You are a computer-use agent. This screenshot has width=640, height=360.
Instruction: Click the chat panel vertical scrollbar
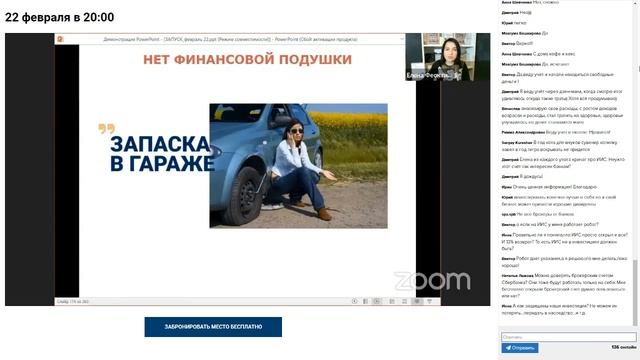coord(635,292)
